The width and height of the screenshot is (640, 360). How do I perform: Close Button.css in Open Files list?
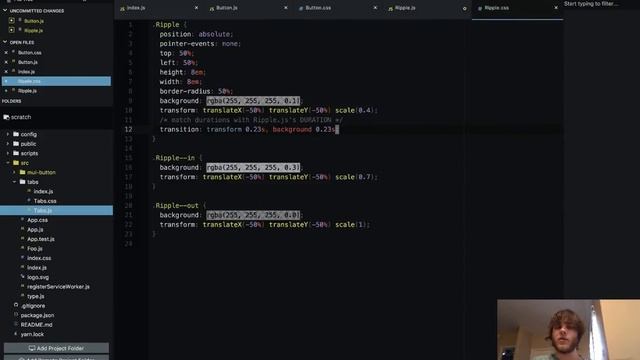[x=6, y=53]
